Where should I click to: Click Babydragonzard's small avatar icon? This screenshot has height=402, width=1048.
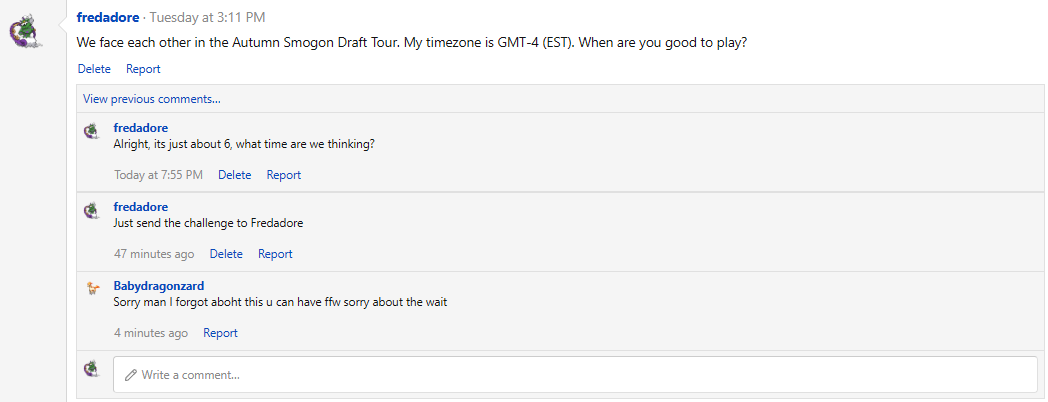click(92, 289)
